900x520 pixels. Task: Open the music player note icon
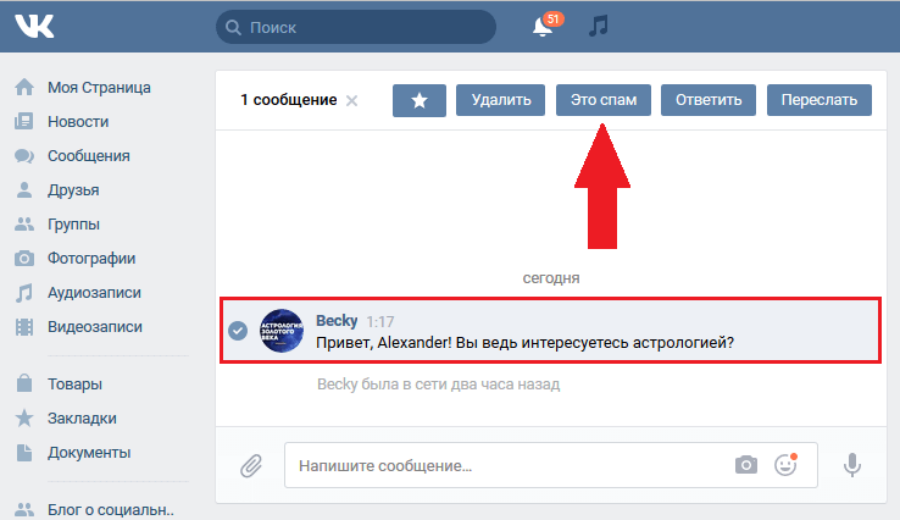click(598, 26)
